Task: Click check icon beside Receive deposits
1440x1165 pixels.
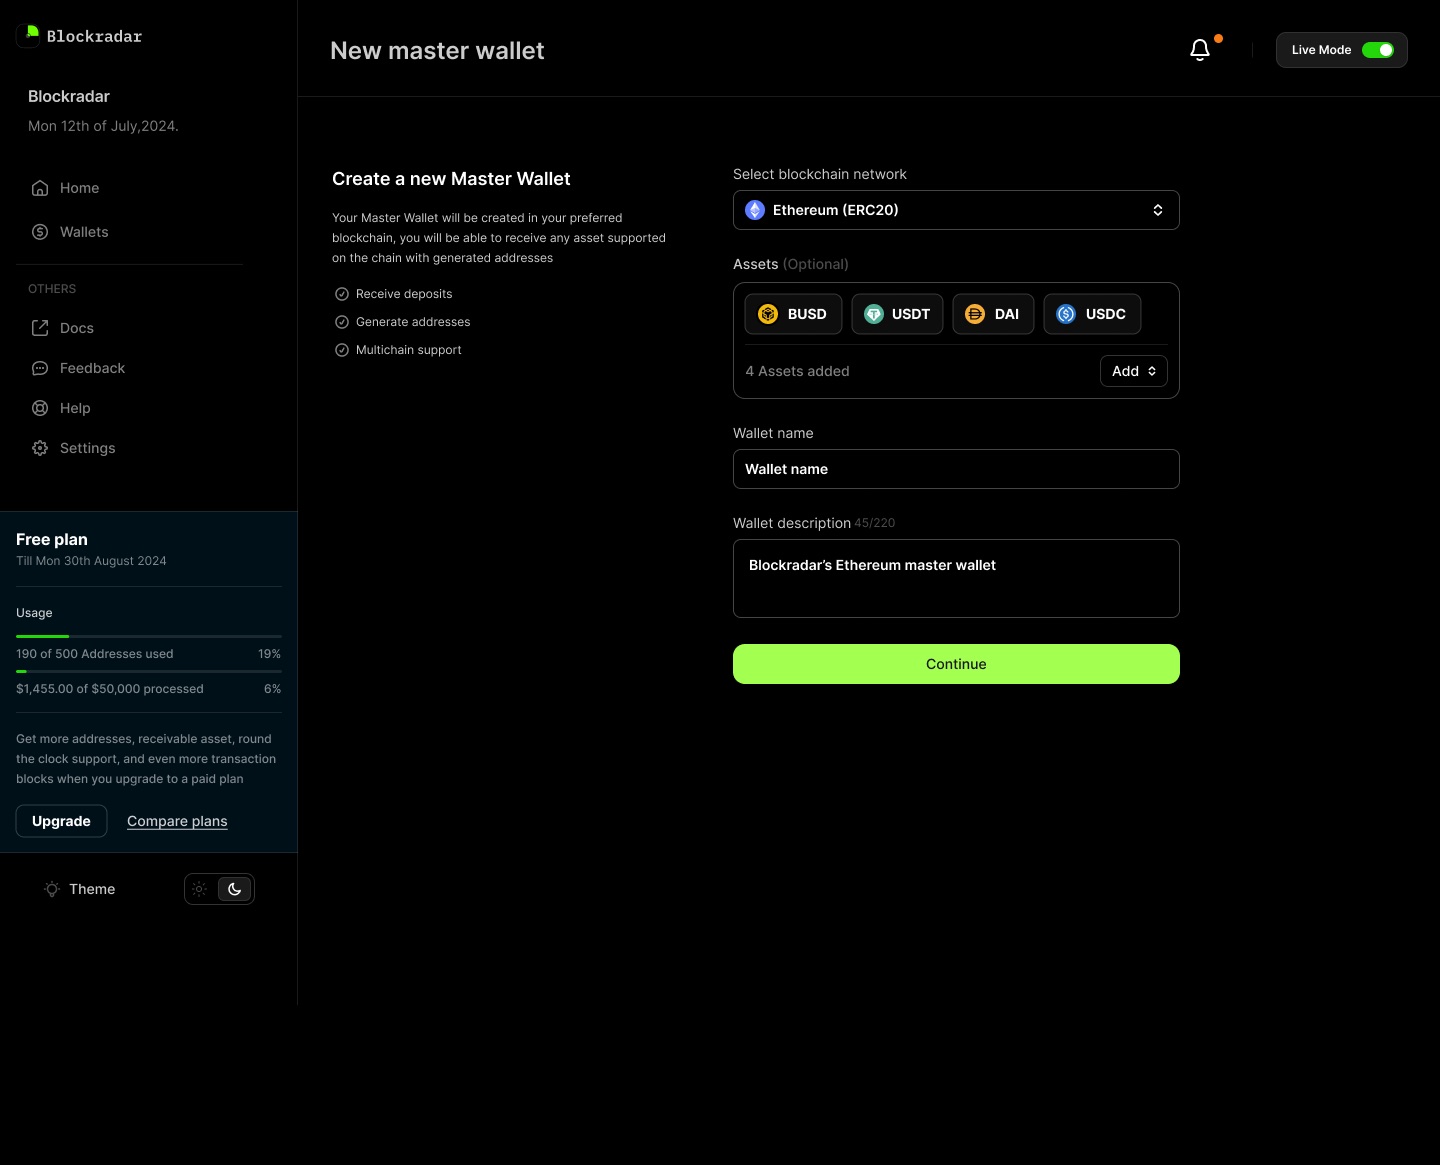Action: pos(342,294)
